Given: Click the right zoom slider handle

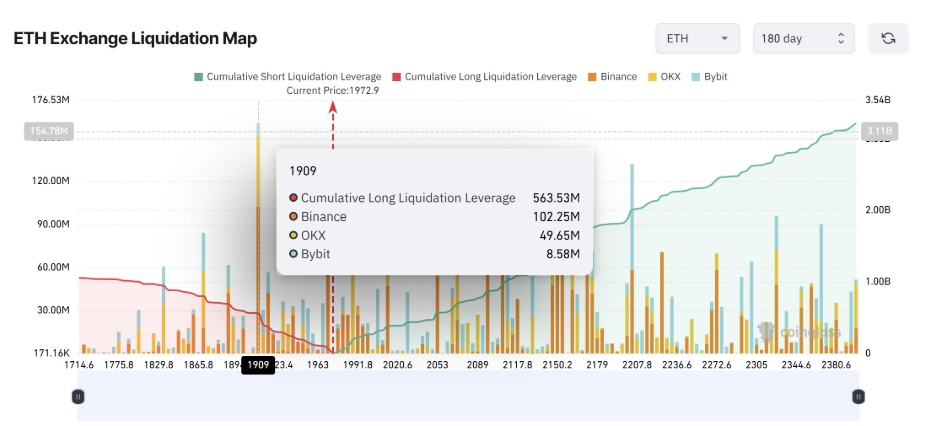Looking at the screenshot, I should coord(858,396).
